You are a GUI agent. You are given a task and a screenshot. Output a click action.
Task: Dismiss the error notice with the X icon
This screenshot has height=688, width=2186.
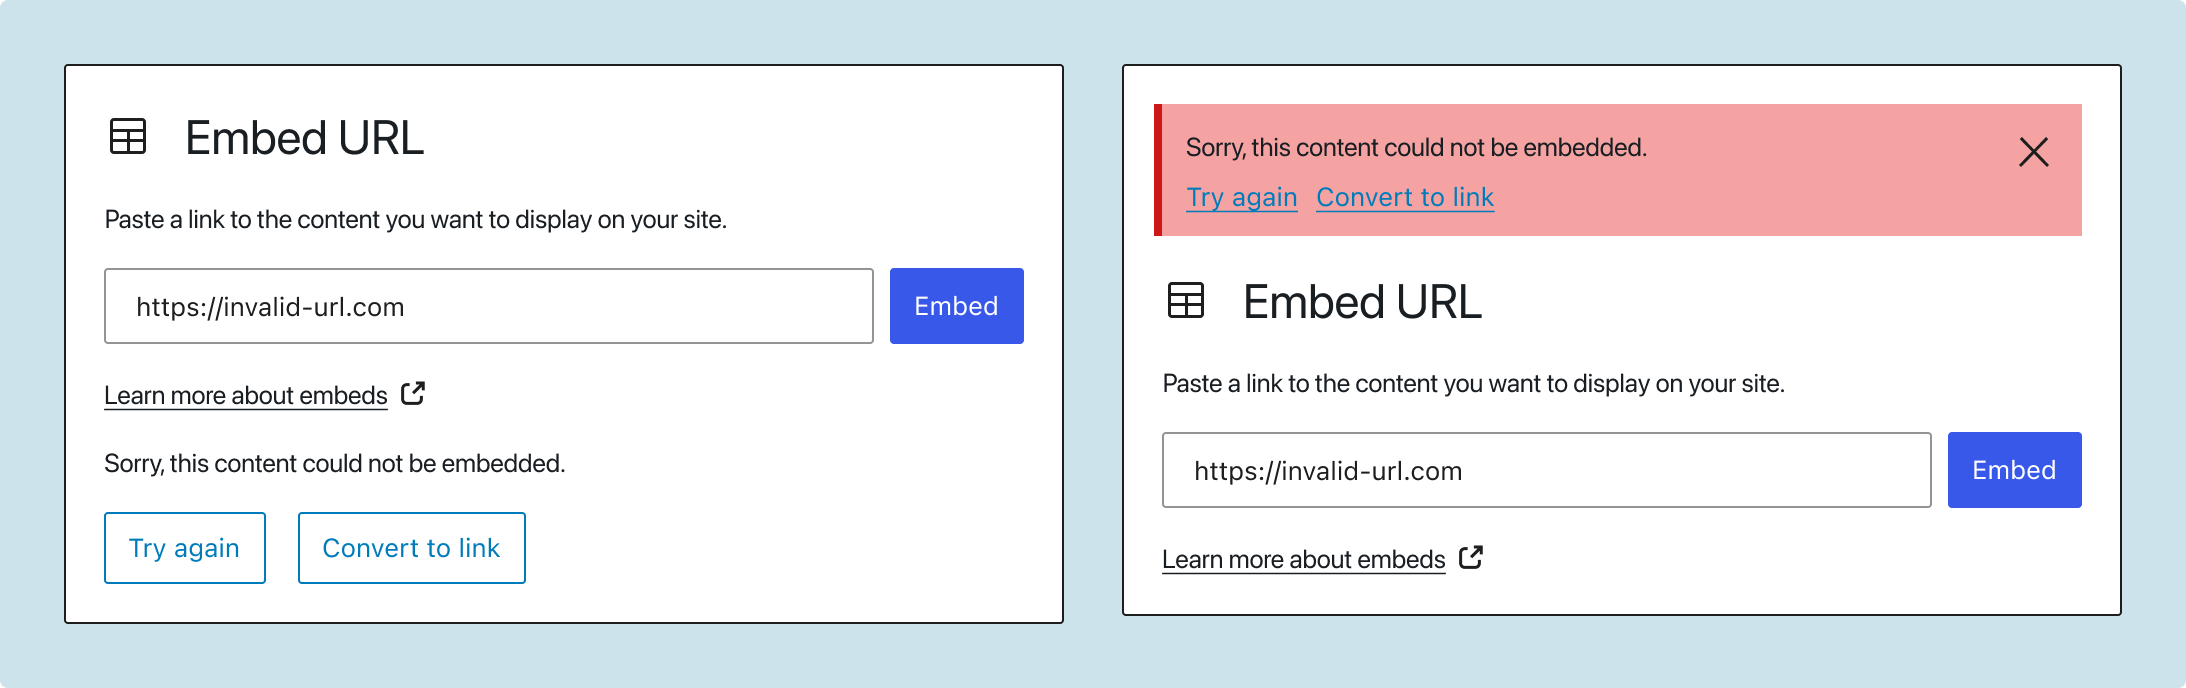tap(2034, 152)
